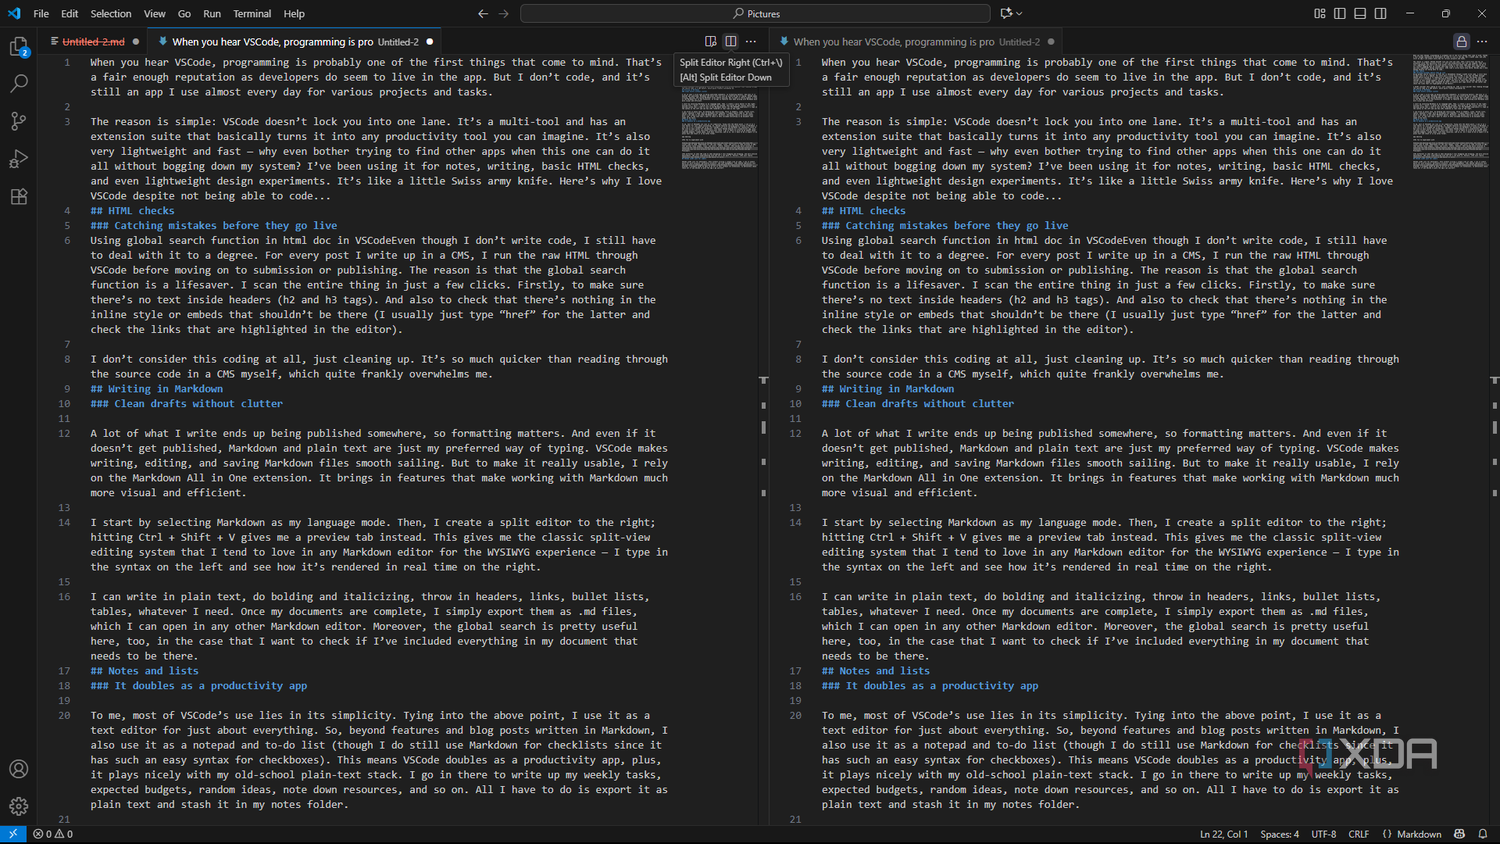Open More Actions ellipsis in right editor group
1500x844 pixels.
click(1482, 41)
